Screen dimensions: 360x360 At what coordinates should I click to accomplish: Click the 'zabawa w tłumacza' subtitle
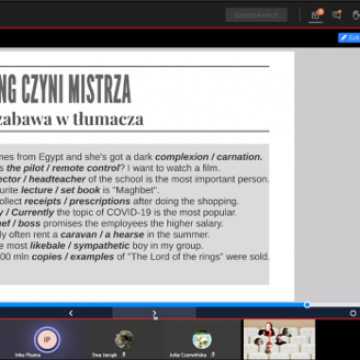pos(71,119)
